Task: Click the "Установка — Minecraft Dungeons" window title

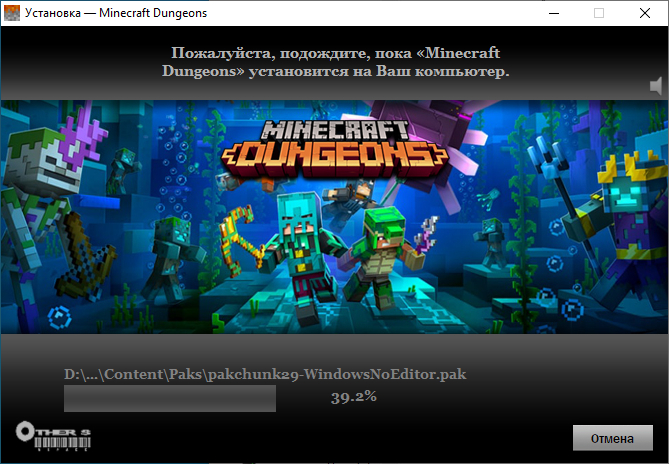Action: 120,13
